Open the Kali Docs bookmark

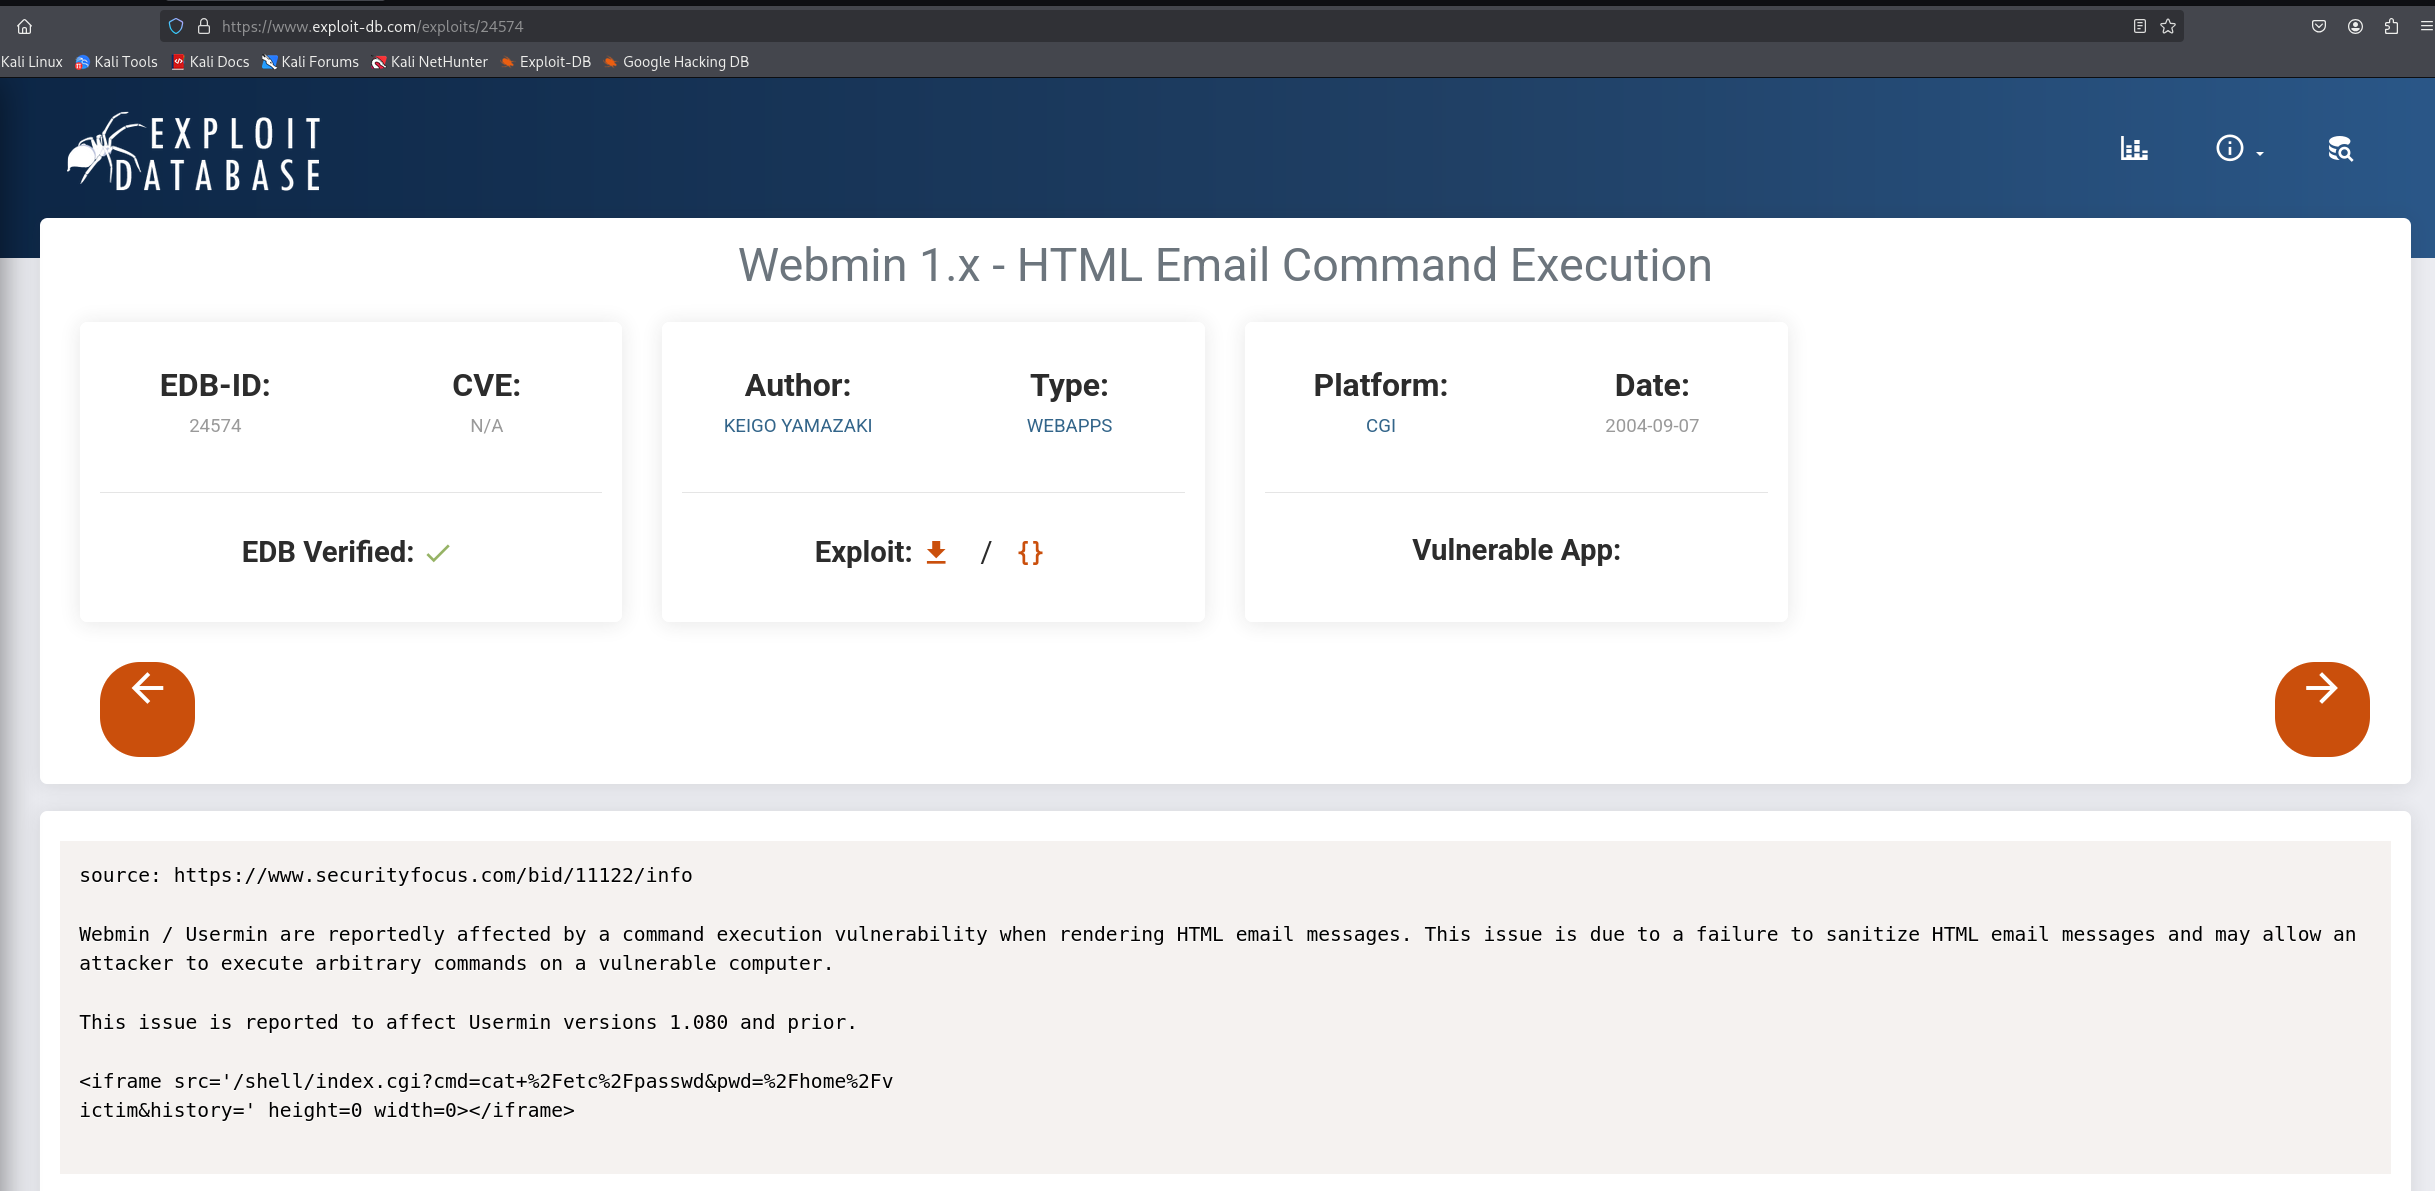pos(210,62)
